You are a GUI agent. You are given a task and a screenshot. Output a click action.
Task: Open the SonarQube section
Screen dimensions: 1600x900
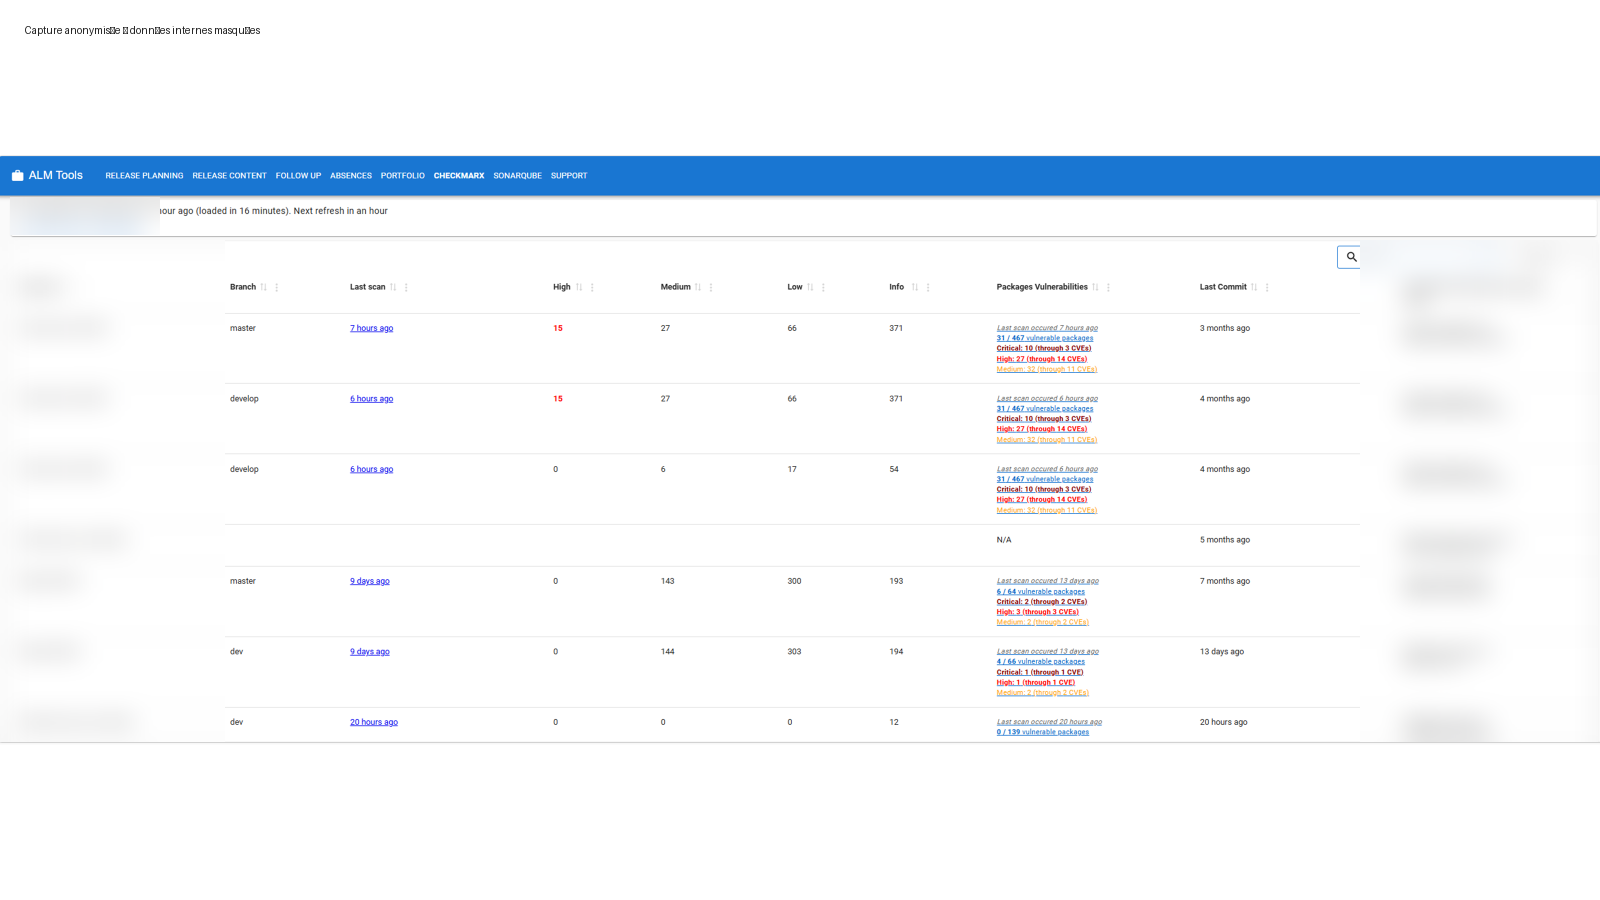[517, 176]
